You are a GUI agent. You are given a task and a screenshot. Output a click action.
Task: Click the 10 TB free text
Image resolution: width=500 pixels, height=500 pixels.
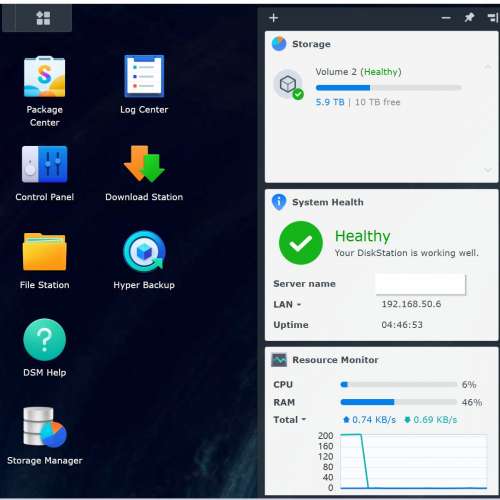[x=378, y=102]
